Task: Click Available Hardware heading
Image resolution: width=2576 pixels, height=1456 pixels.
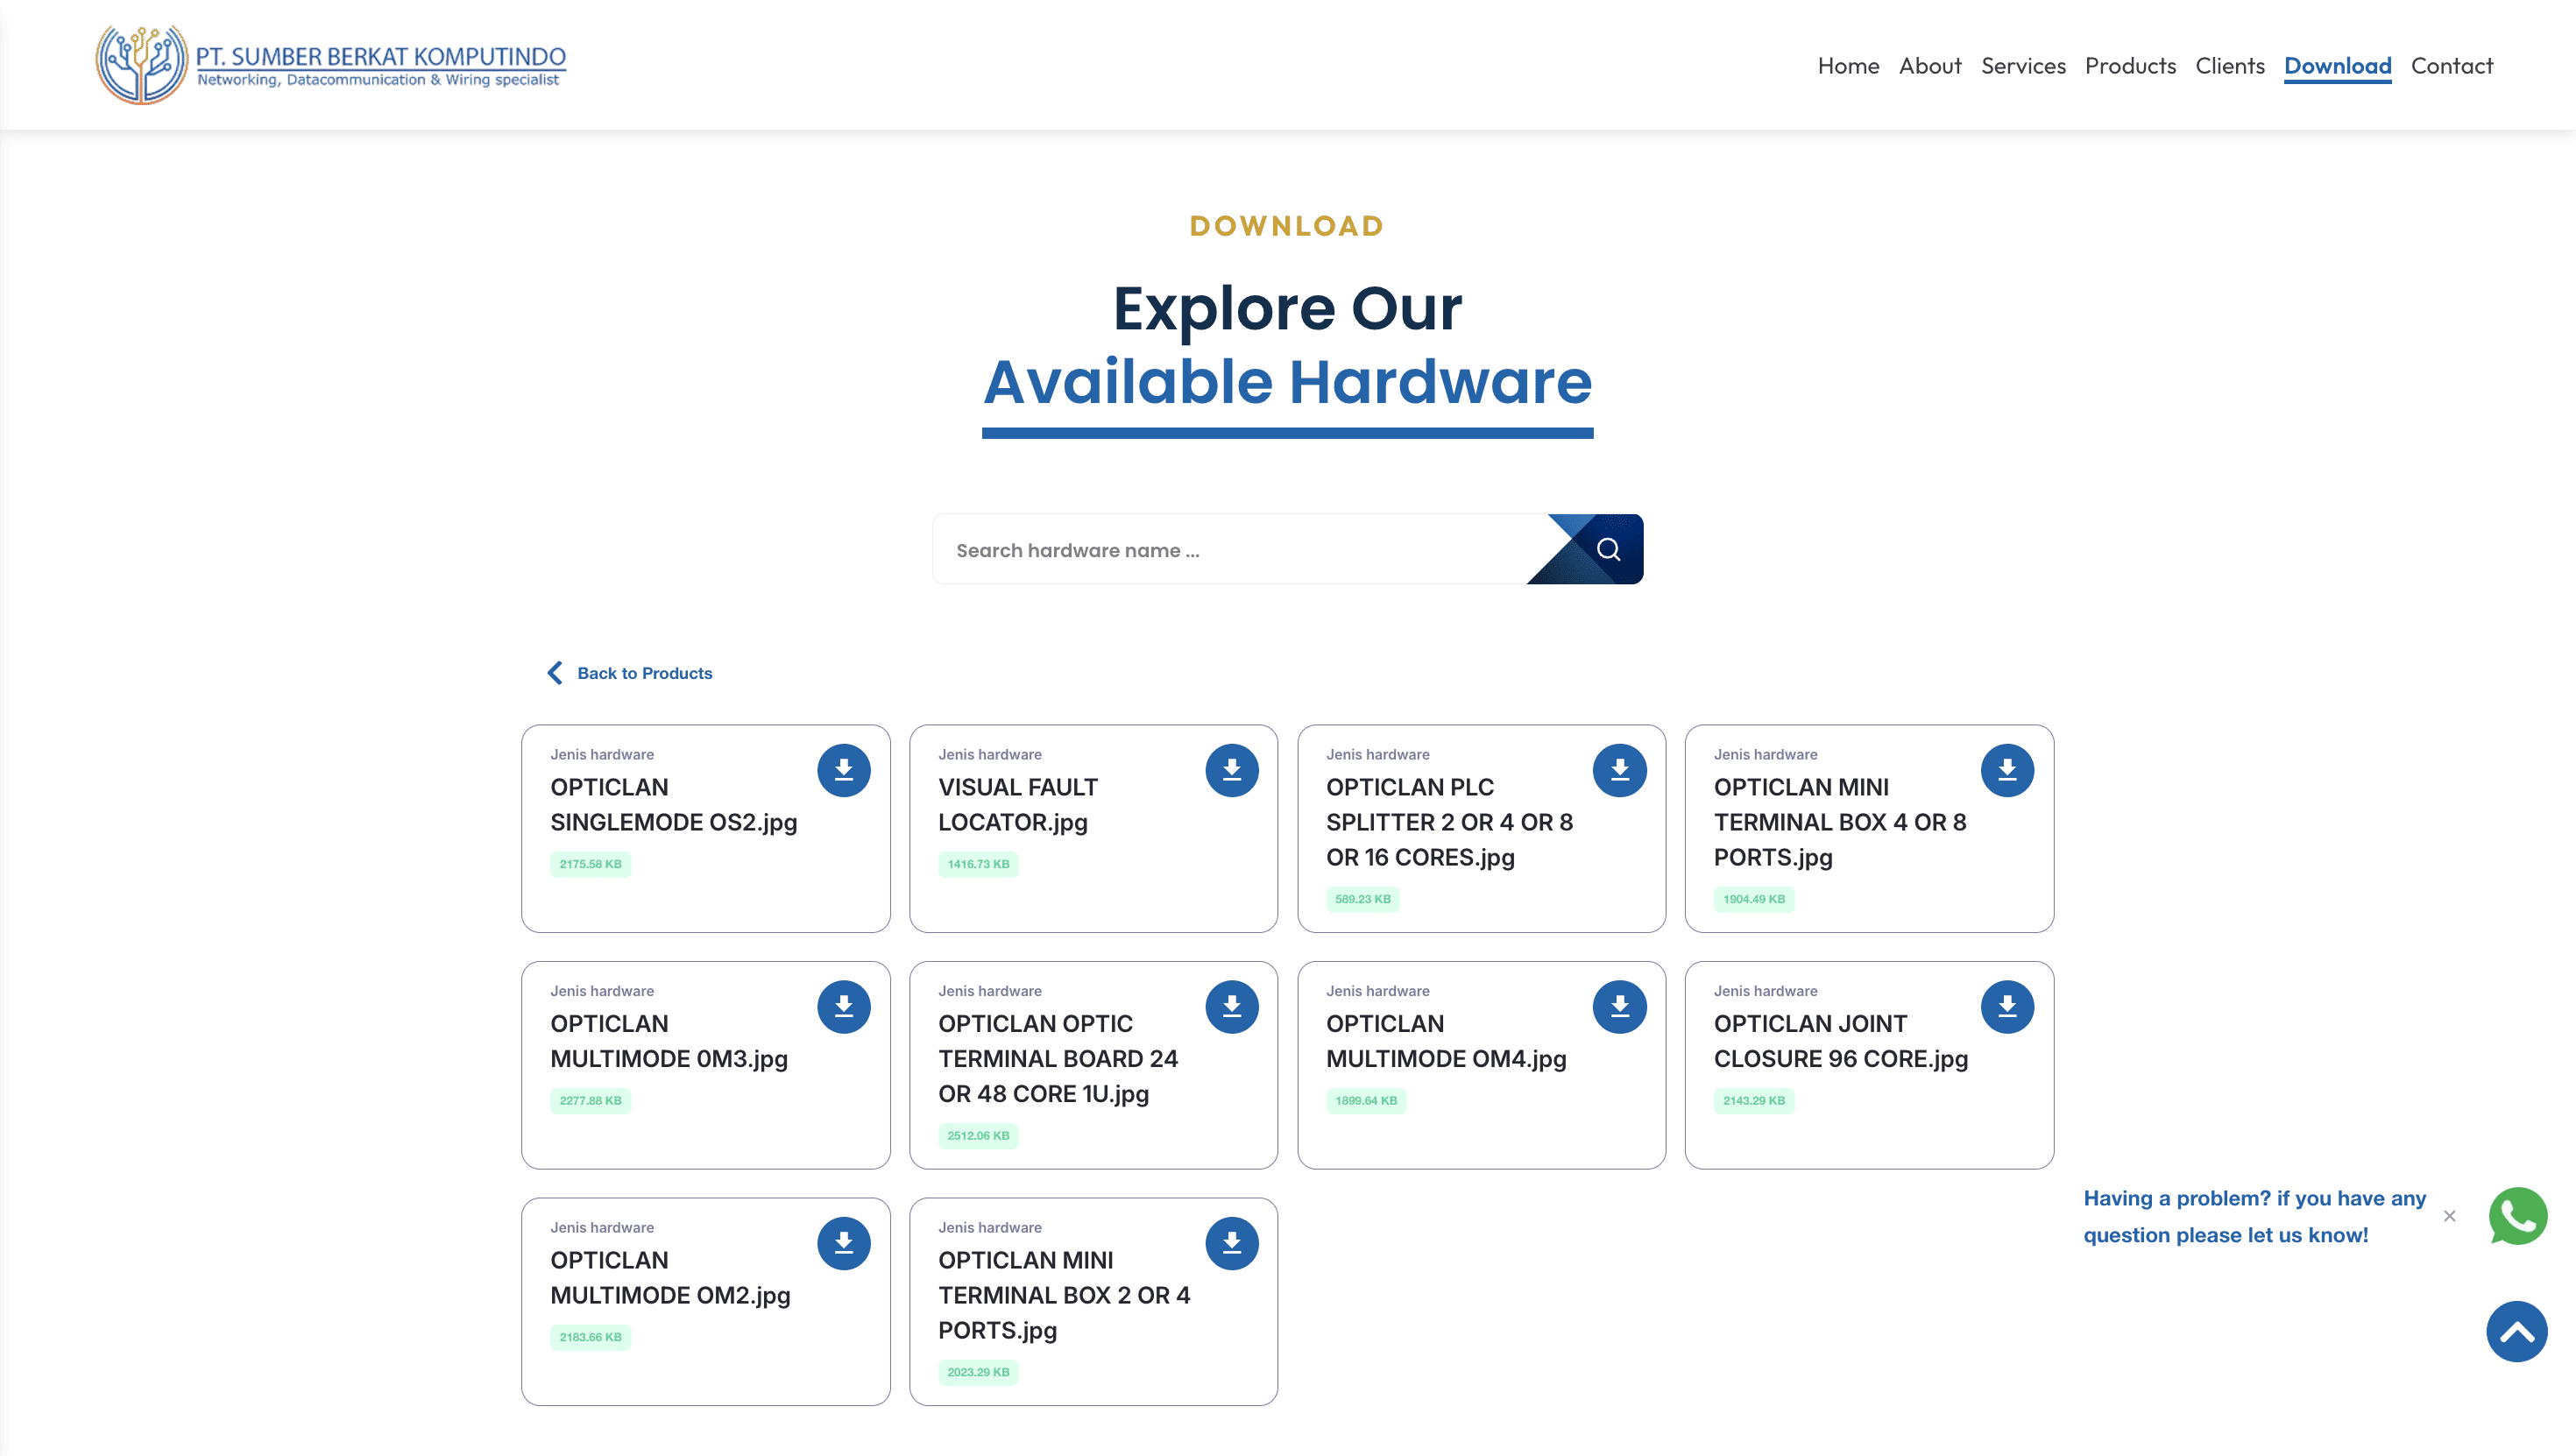Action: coord(1287,382)
